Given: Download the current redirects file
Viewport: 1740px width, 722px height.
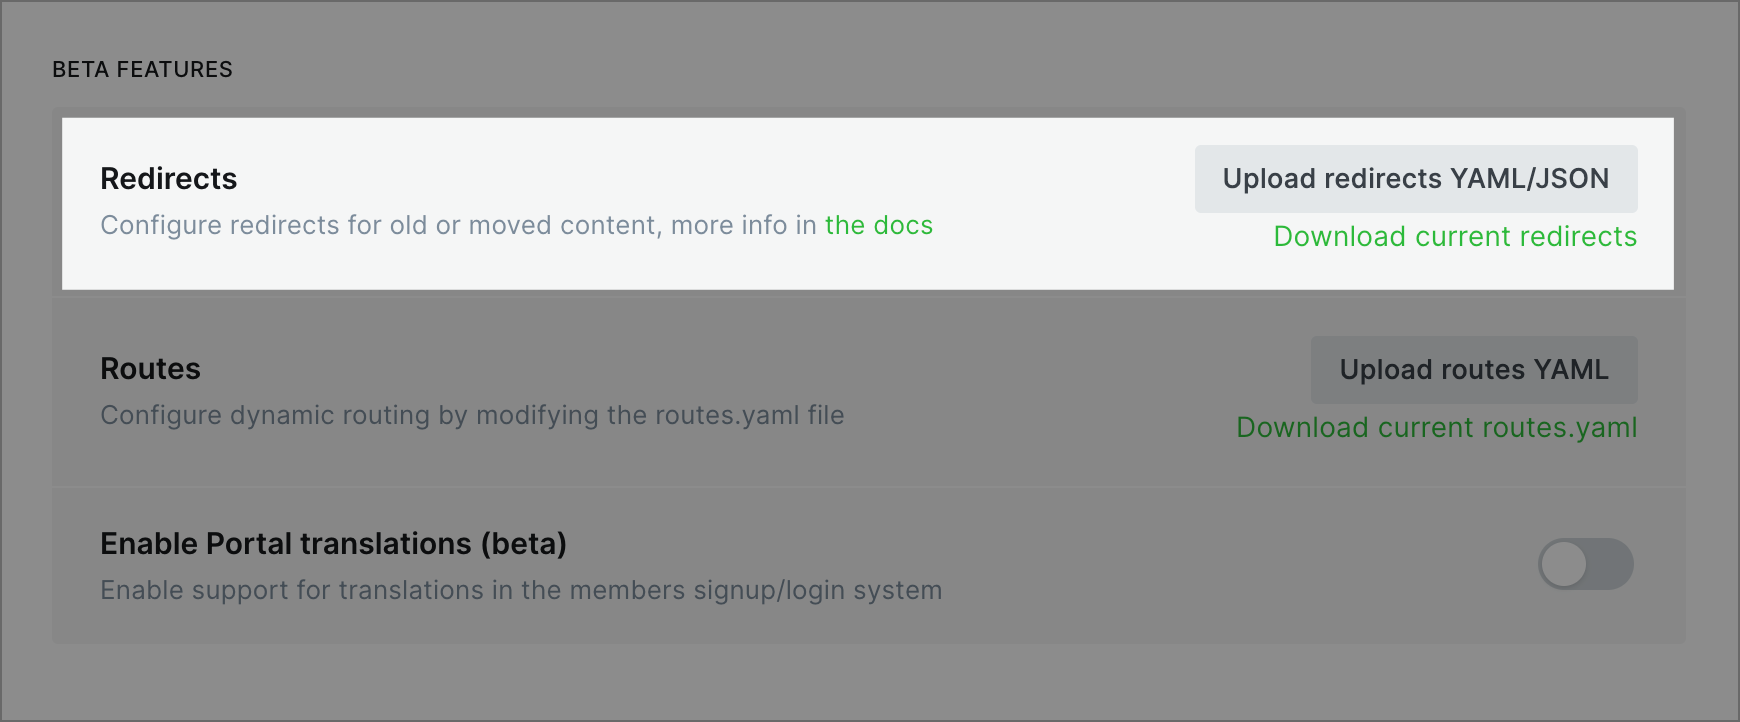Looking at the screenshot, I should [1455, 237].
